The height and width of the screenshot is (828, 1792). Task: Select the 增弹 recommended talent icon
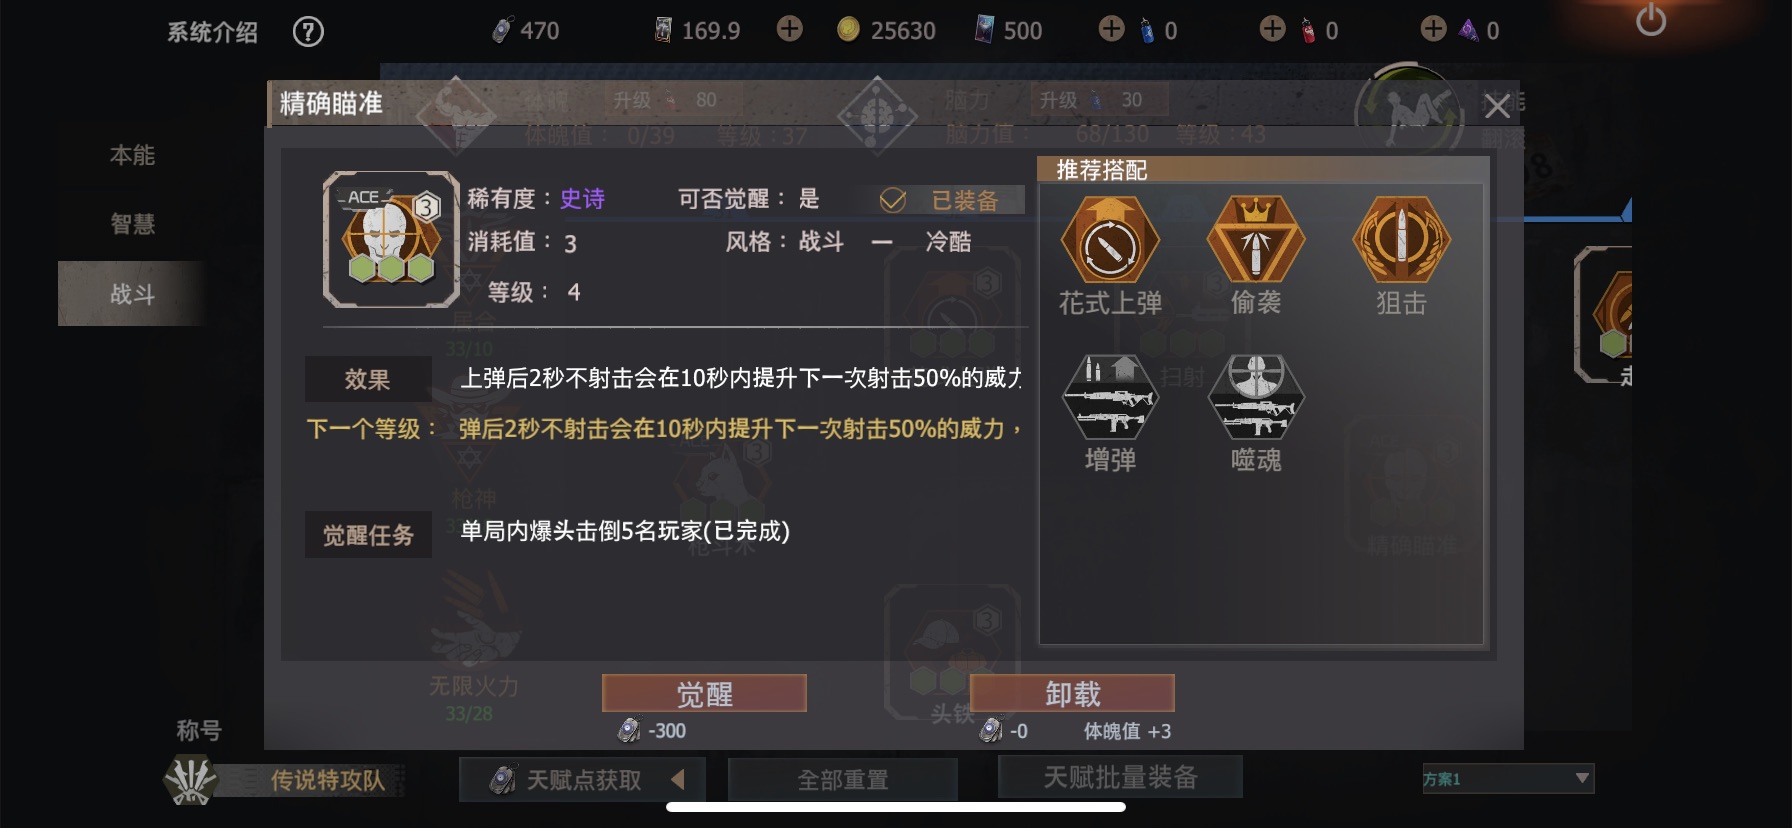(1110, 397)
